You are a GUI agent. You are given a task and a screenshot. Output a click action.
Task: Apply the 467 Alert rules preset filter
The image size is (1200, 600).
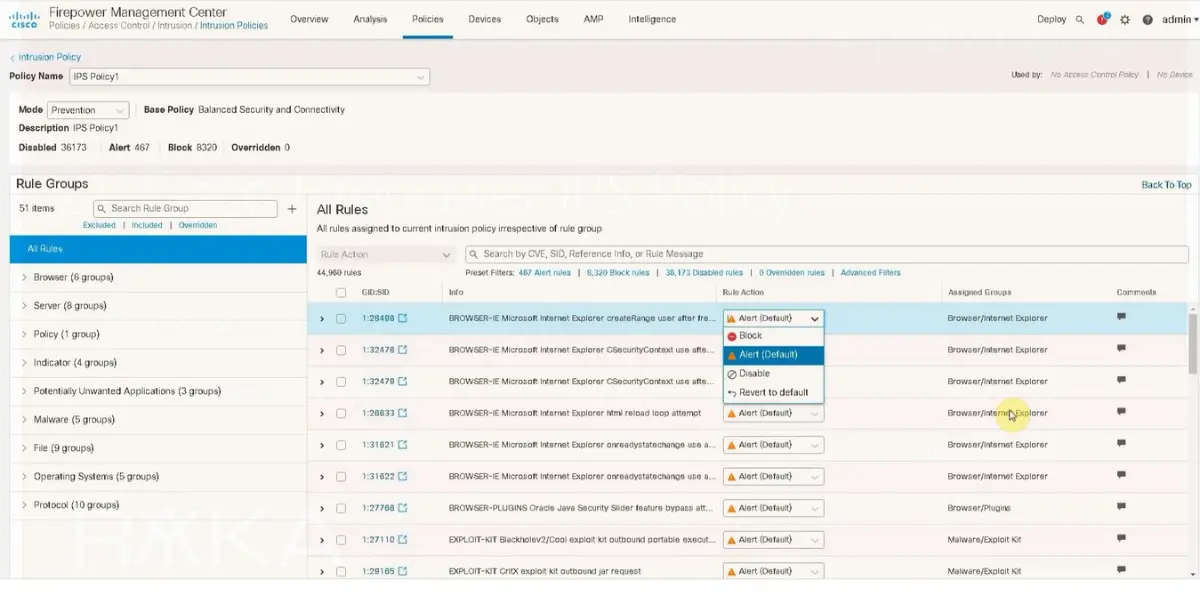point(545,273)
